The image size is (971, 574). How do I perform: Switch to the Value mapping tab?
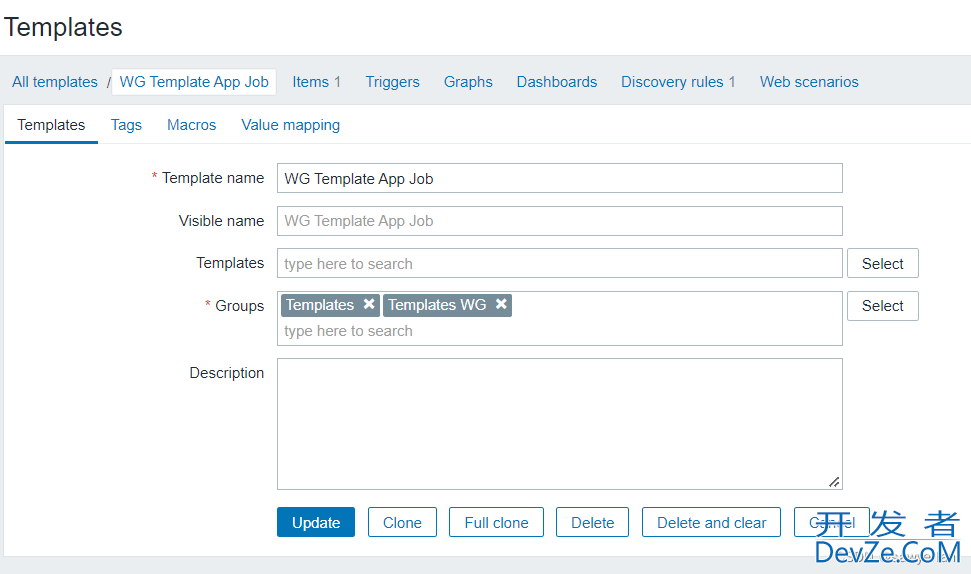[x=290, y=125]
